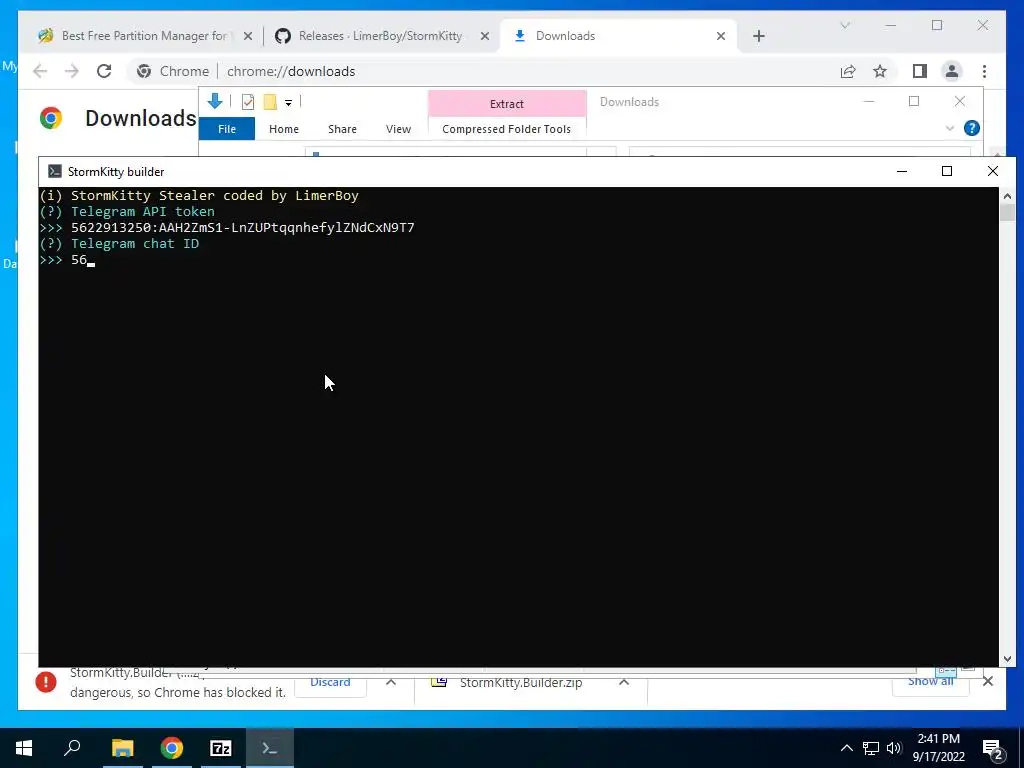
Task: Click the terminal scrollbar down arrow
Action: [x=1007, y=659]
